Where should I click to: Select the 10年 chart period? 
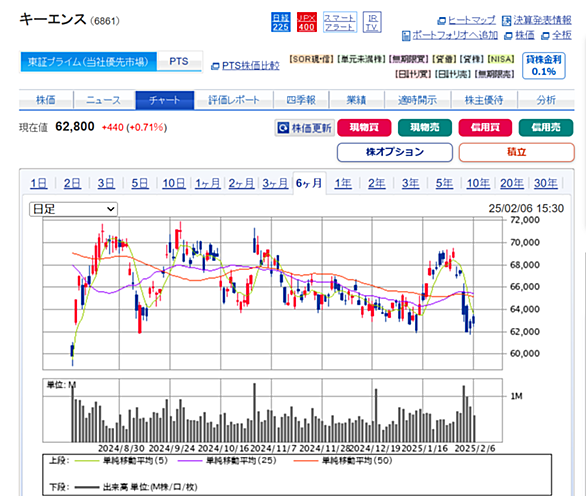click(478, 184)
